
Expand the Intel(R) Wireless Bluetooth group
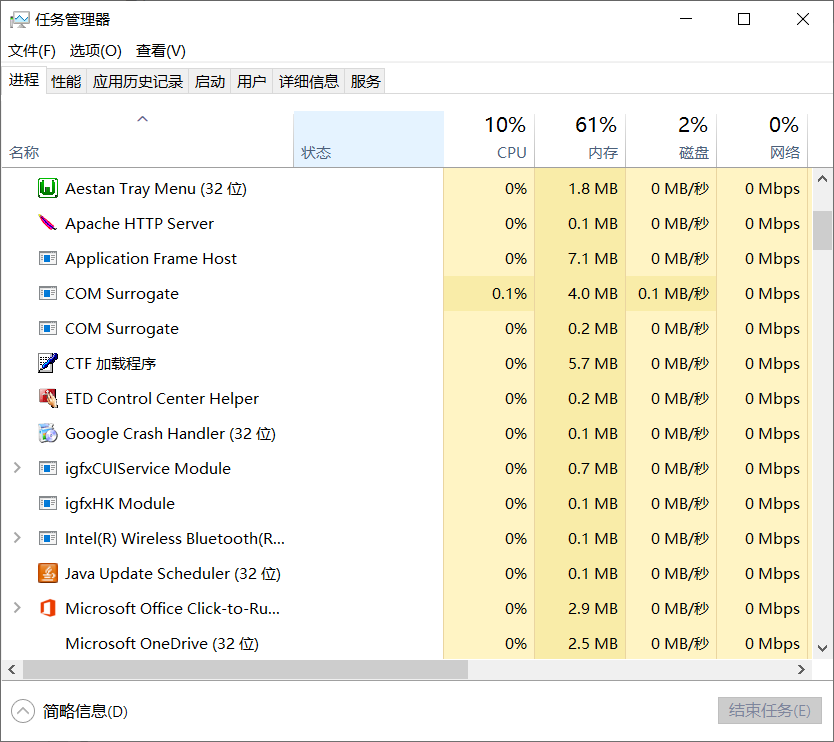(17, 538)
